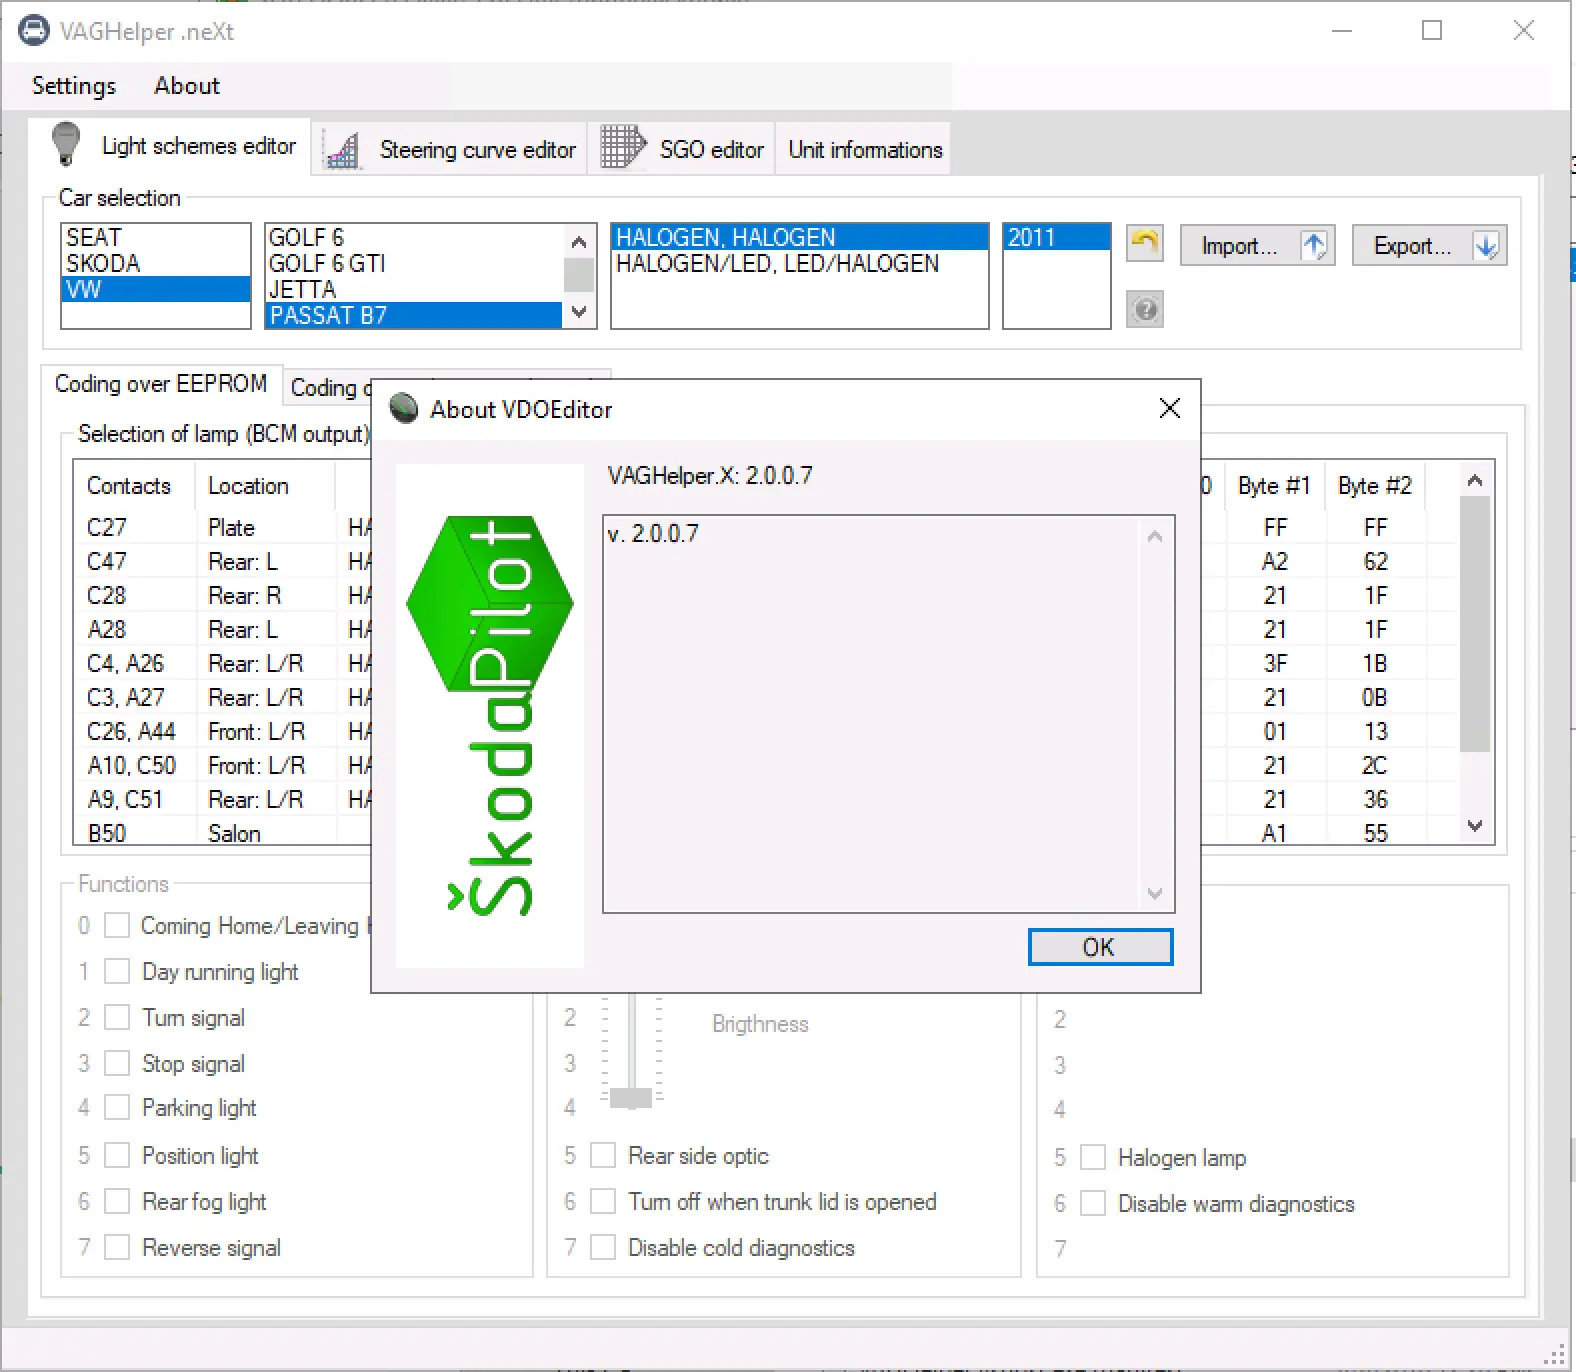The image size is (1576, 1372).
Task: Select HALOGEN/LED, LED/HALOGEN scheme
Action: pos(799,263)
